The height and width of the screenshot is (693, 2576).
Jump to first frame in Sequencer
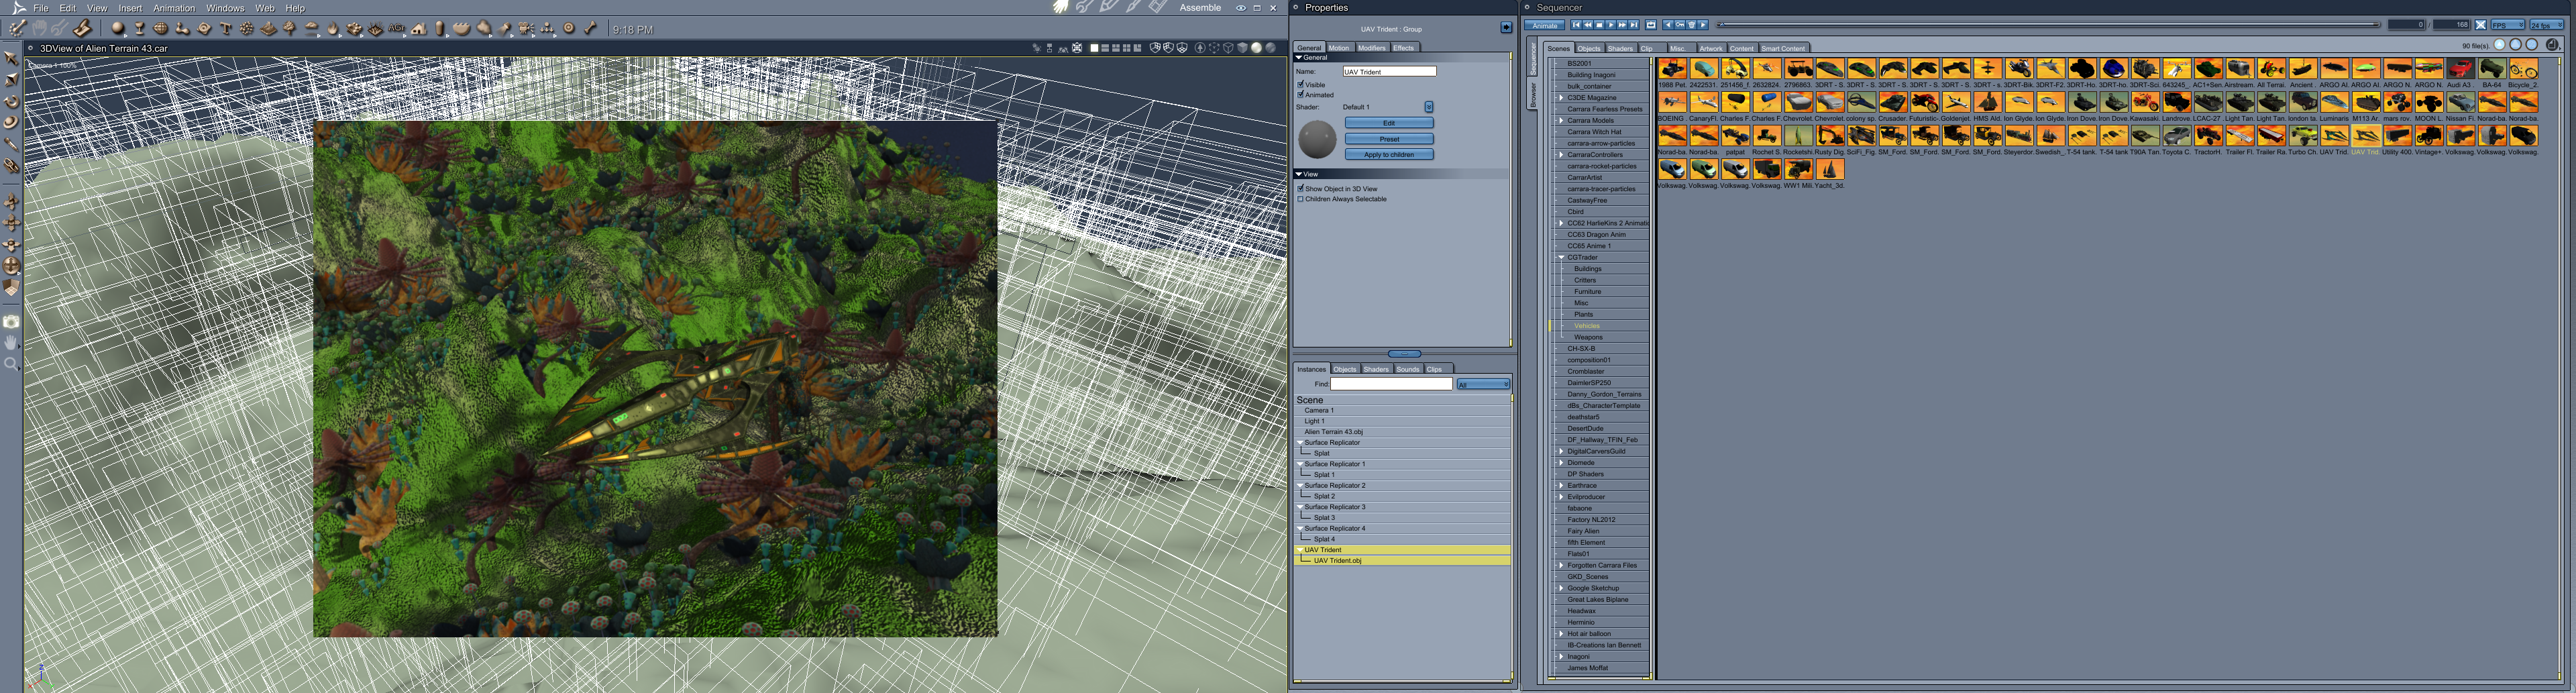coord(1576,25)
